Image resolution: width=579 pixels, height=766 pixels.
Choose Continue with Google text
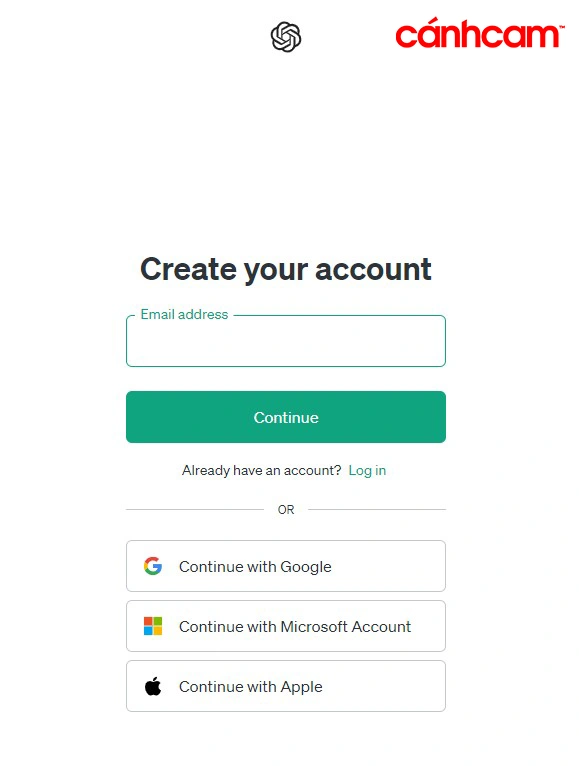tap(255, 566)
